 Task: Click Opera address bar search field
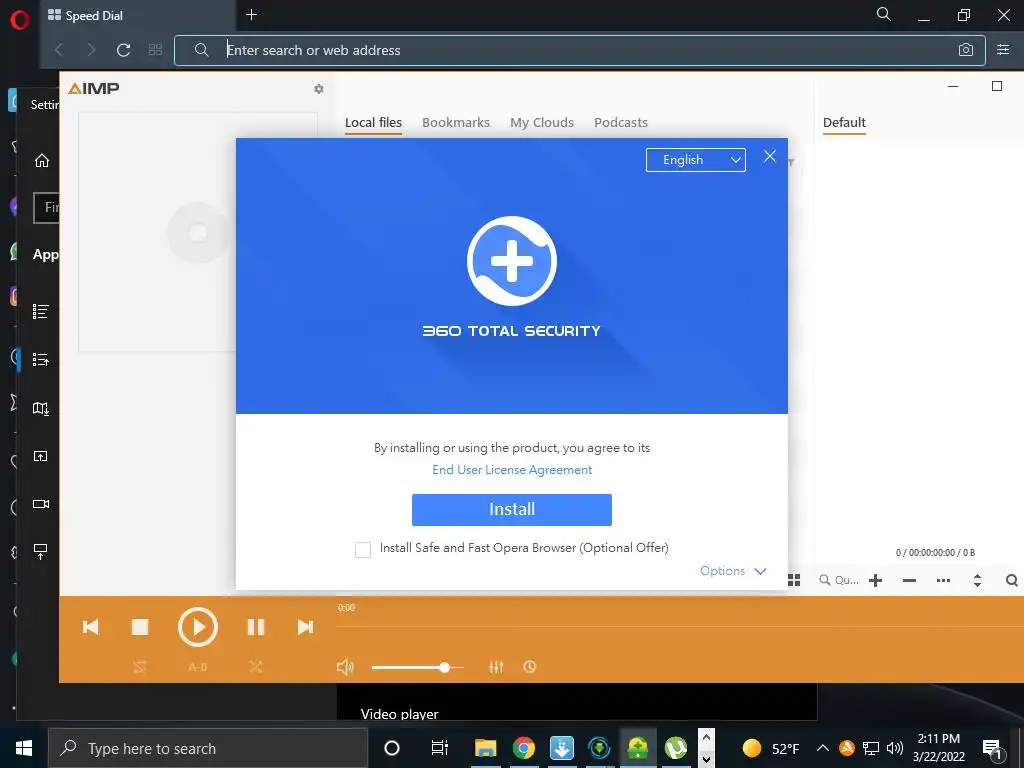579,50
